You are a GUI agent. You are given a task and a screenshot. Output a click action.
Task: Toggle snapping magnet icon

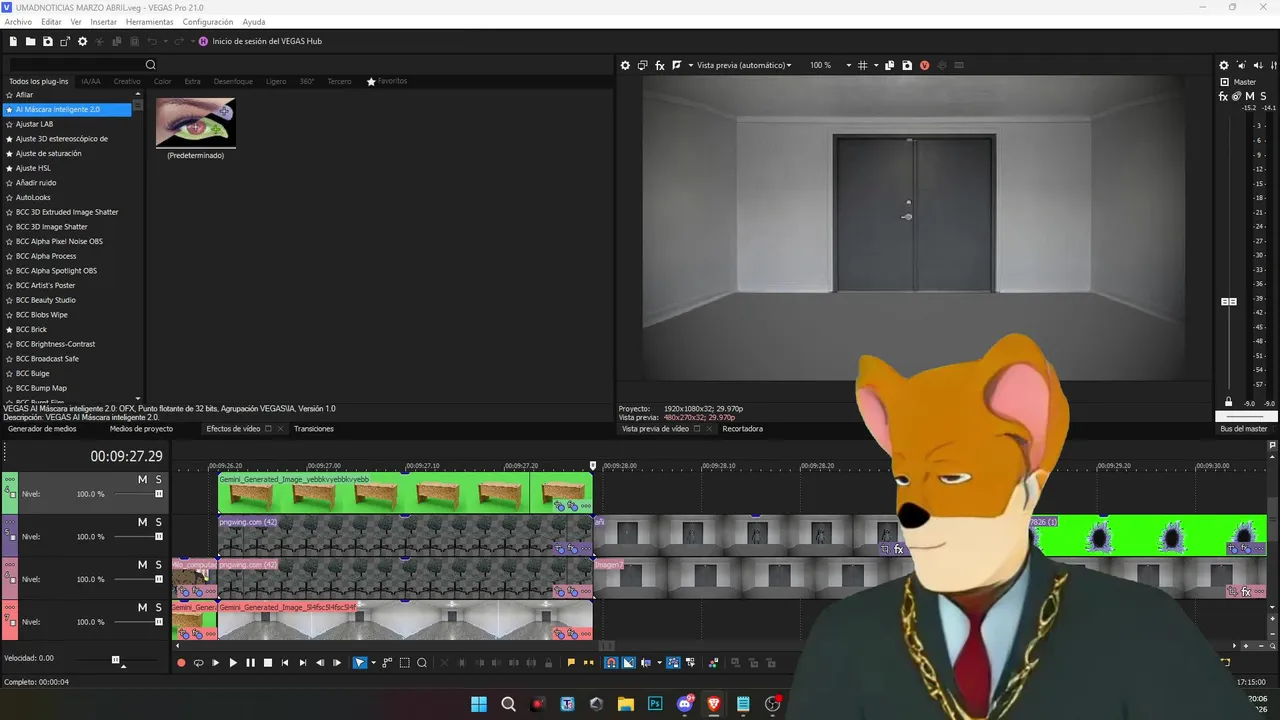[611, 662]
